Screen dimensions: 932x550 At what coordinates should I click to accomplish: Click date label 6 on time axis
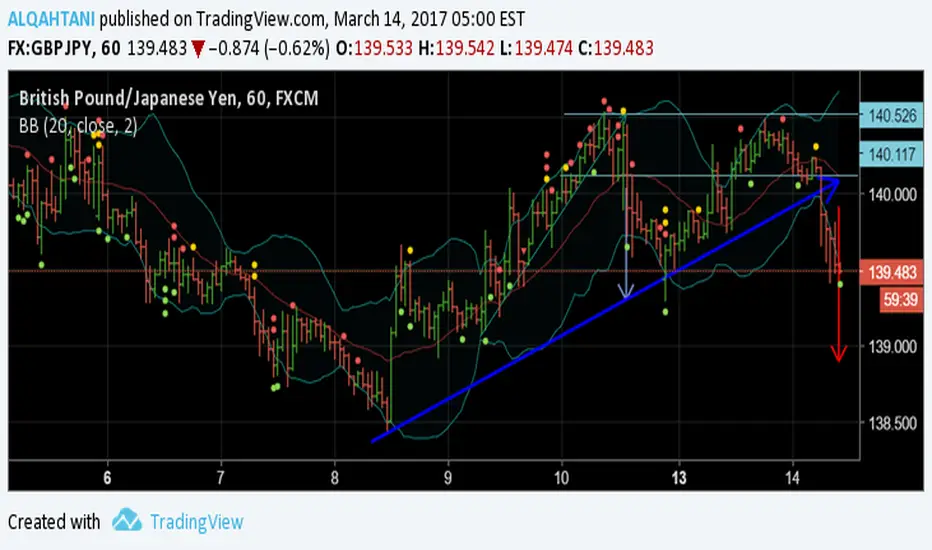(107, 477)
